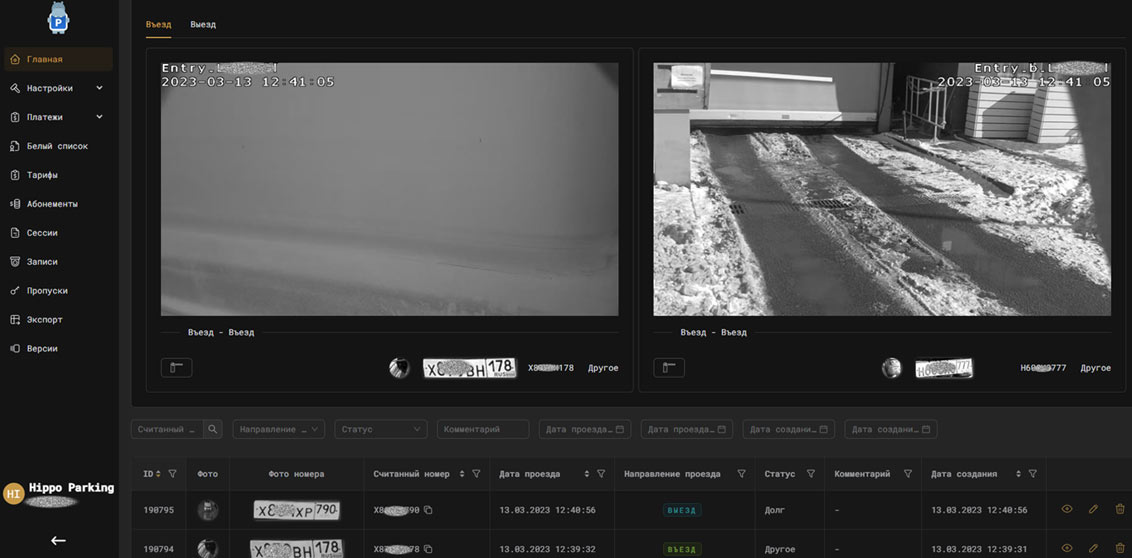
Task: Click the search magnifier next to the plate filter
Action: click(x=212, y=429)
